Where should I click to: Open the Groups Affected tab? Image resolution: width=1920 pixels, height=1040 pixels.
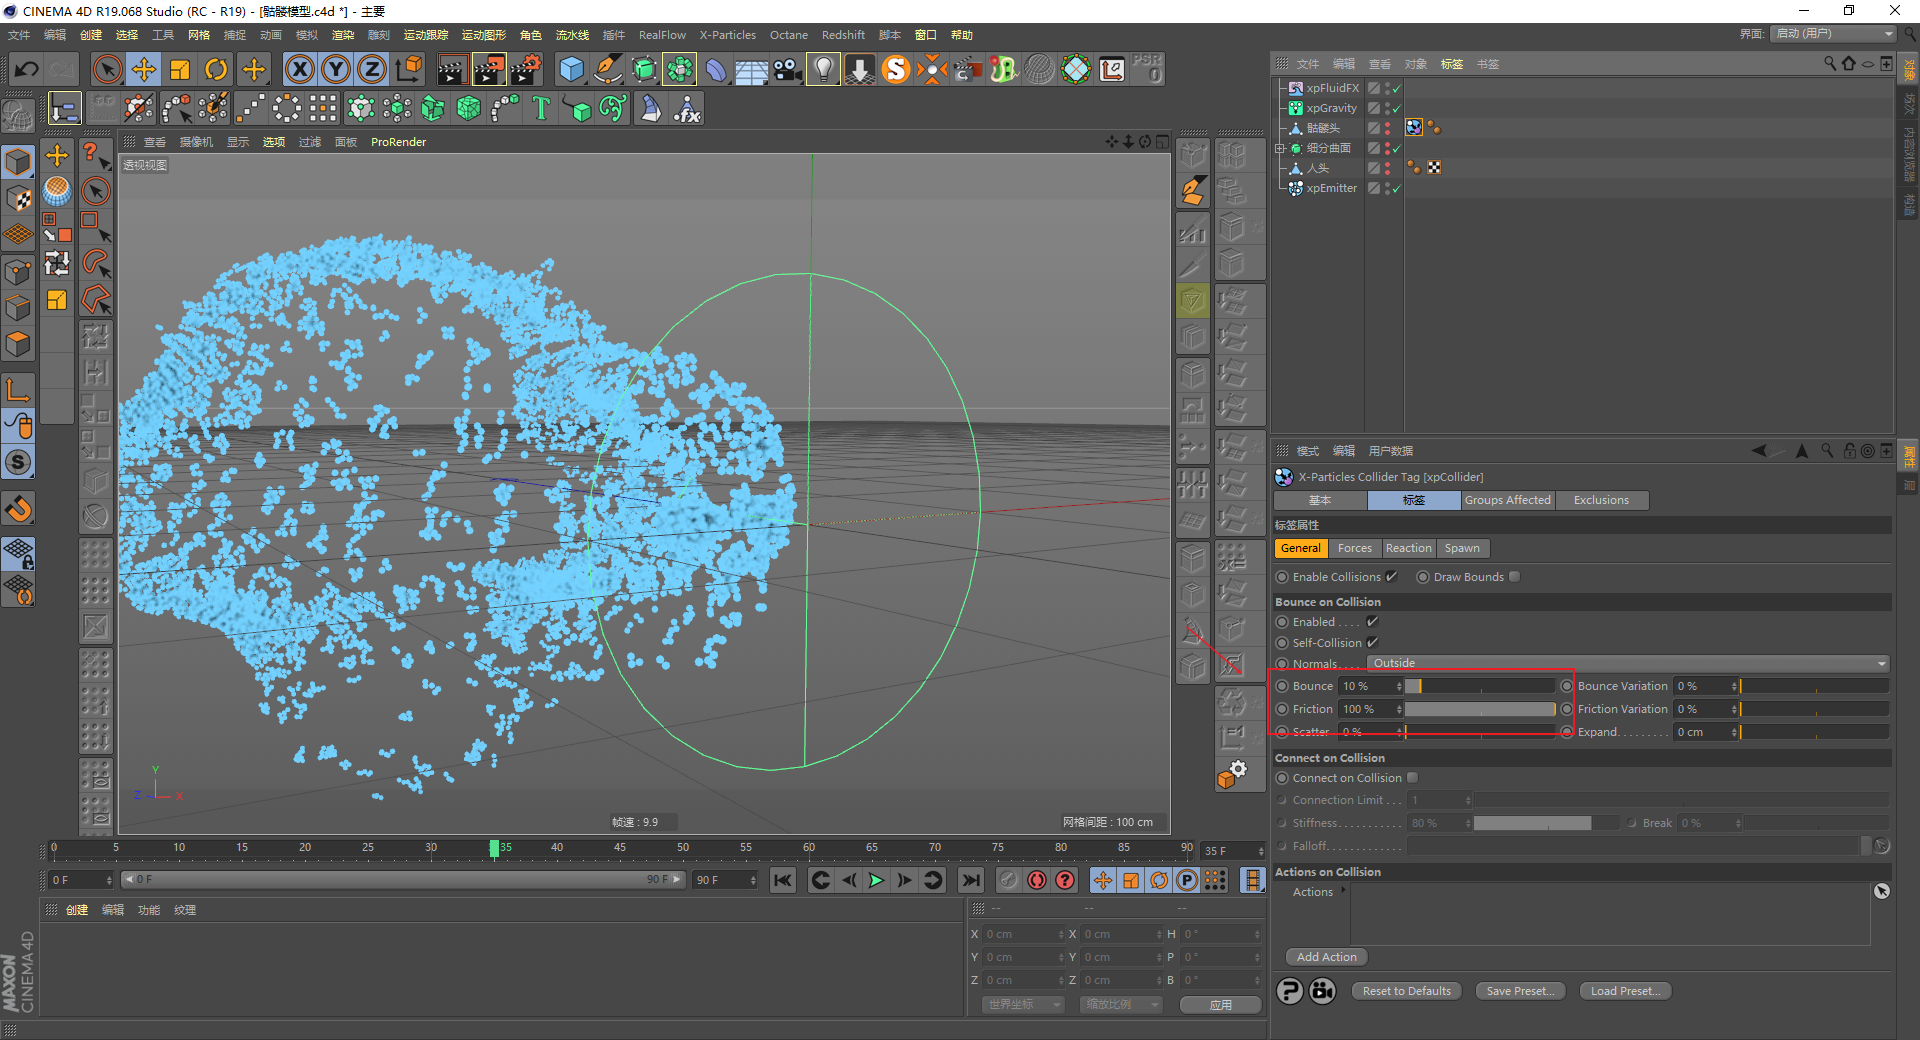[x=1507, y=500]
